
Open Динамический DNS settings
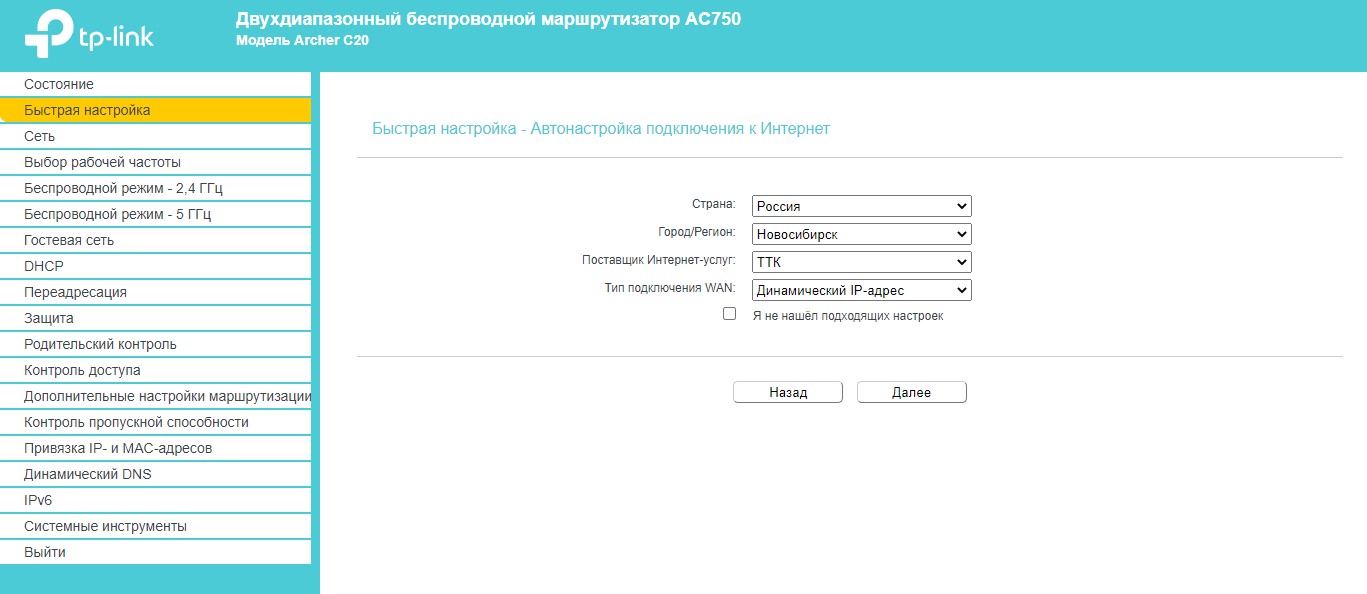click(x=155, y=474)
